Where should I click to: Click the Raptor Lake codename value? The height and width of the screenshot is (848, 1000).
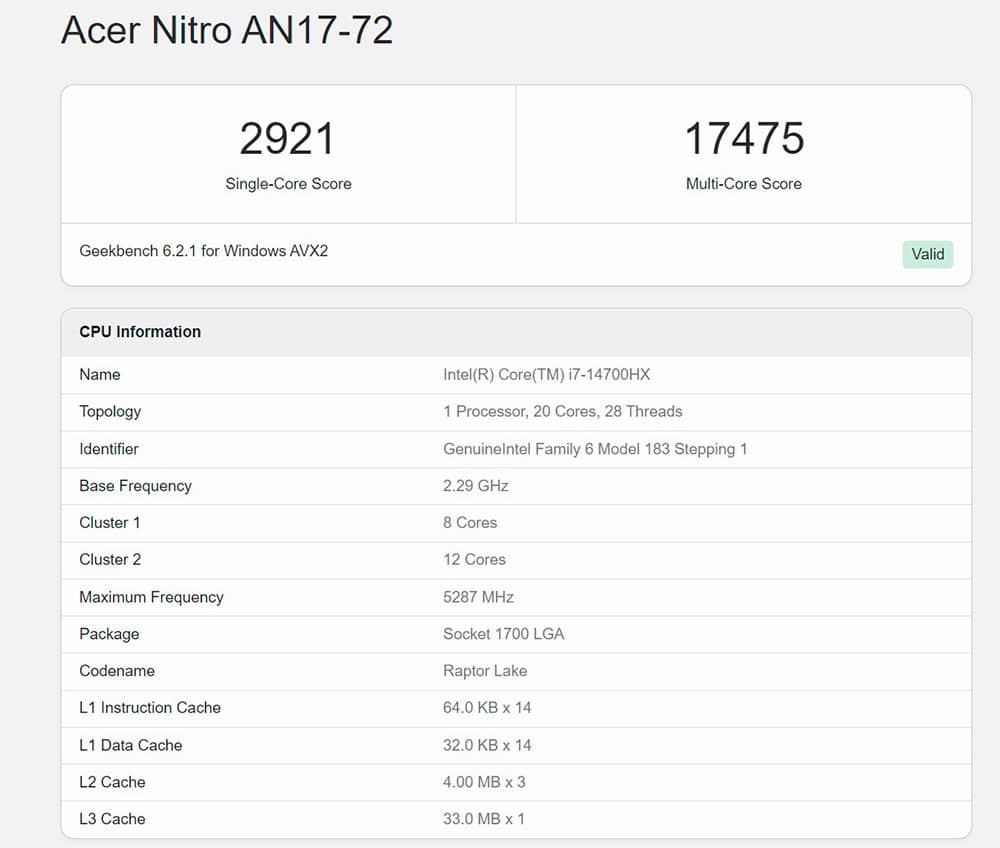click(485, 671)
